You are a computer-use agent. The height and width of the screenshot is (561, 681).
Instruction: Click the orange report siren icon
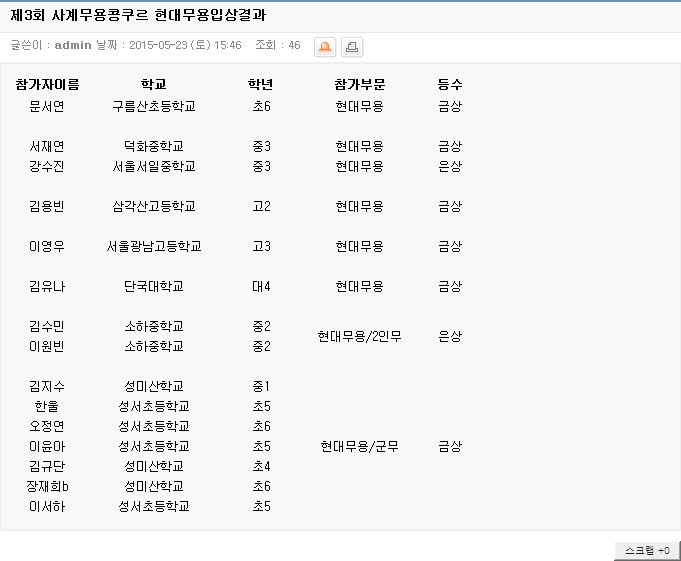[x=325, y=47]
